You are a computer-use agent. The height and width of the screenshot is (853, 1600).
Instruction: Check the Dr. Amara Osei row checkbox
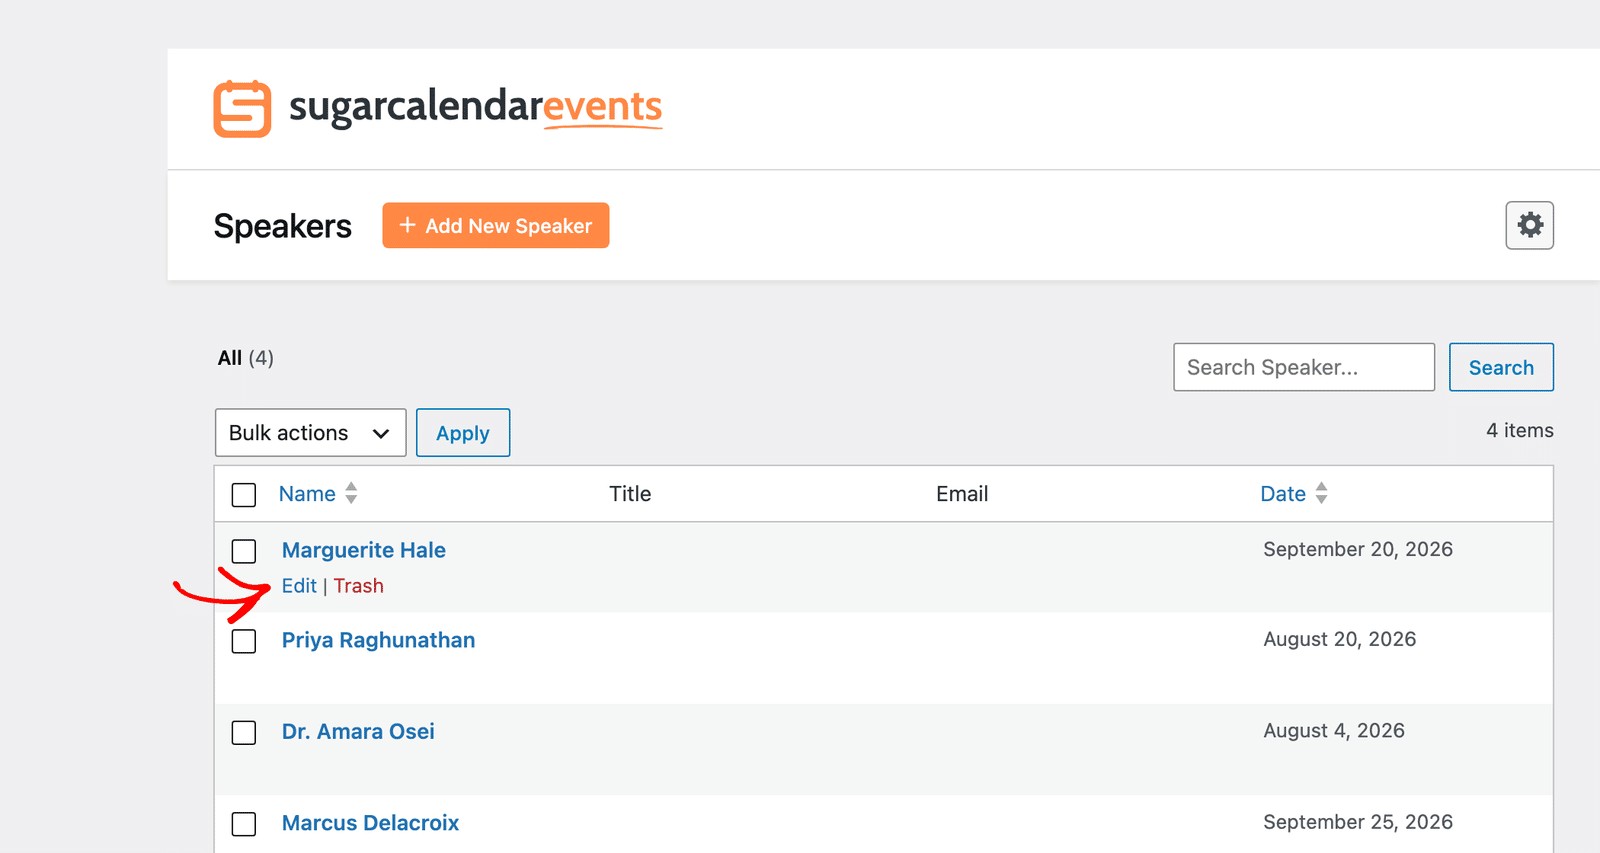pos(244,732)
